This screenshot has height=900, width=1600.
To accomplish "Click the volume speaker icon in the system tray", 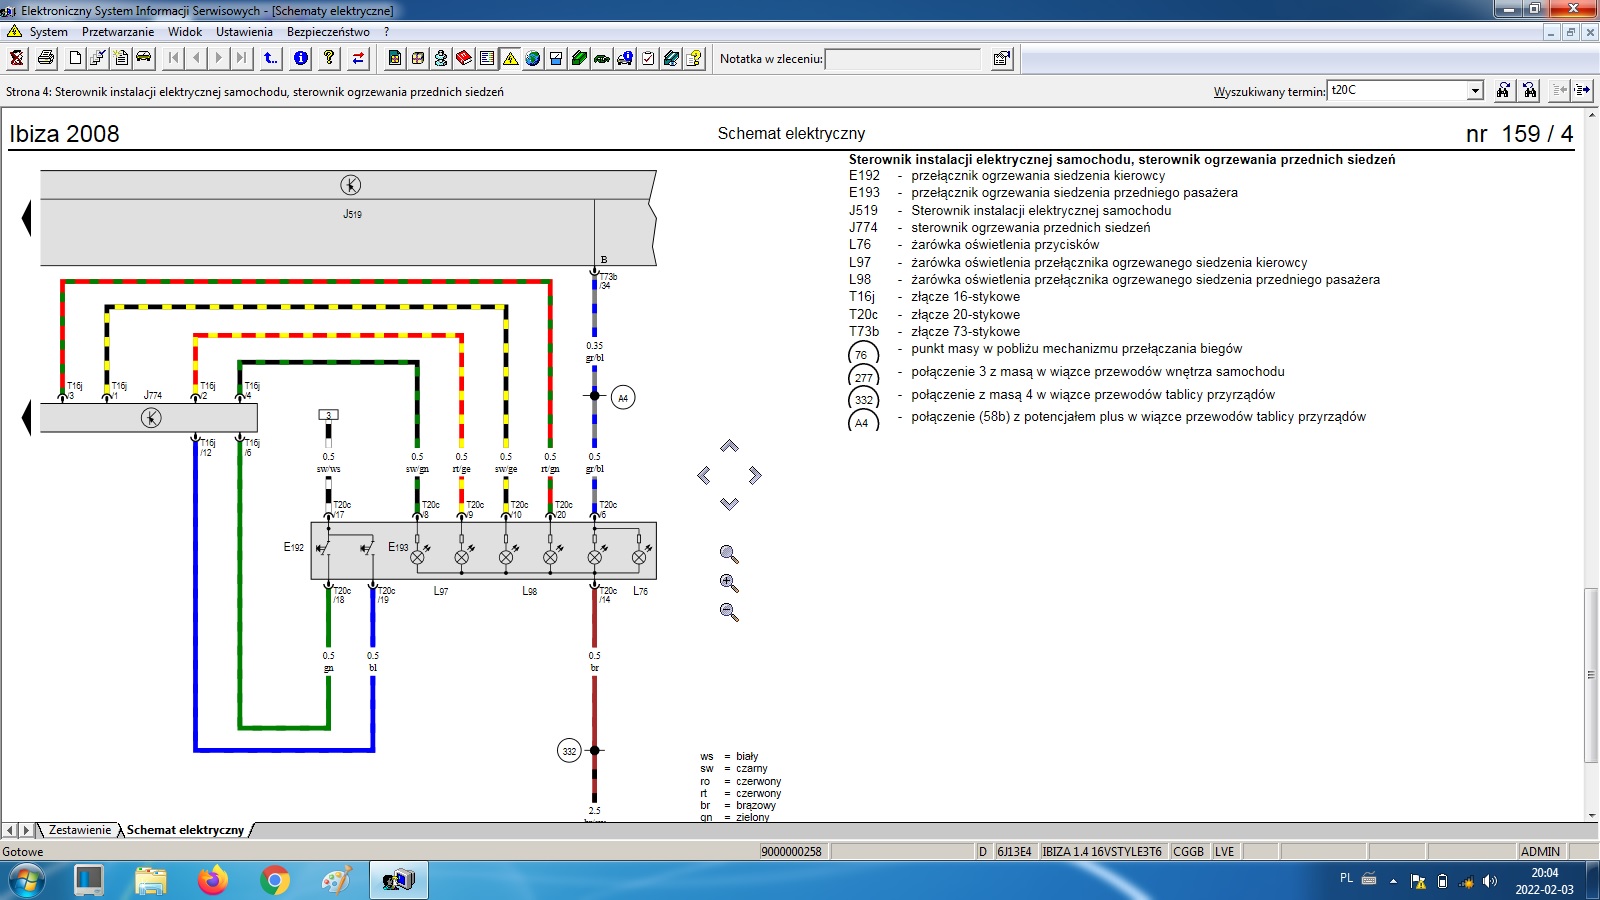I will tap(1490, 881).
